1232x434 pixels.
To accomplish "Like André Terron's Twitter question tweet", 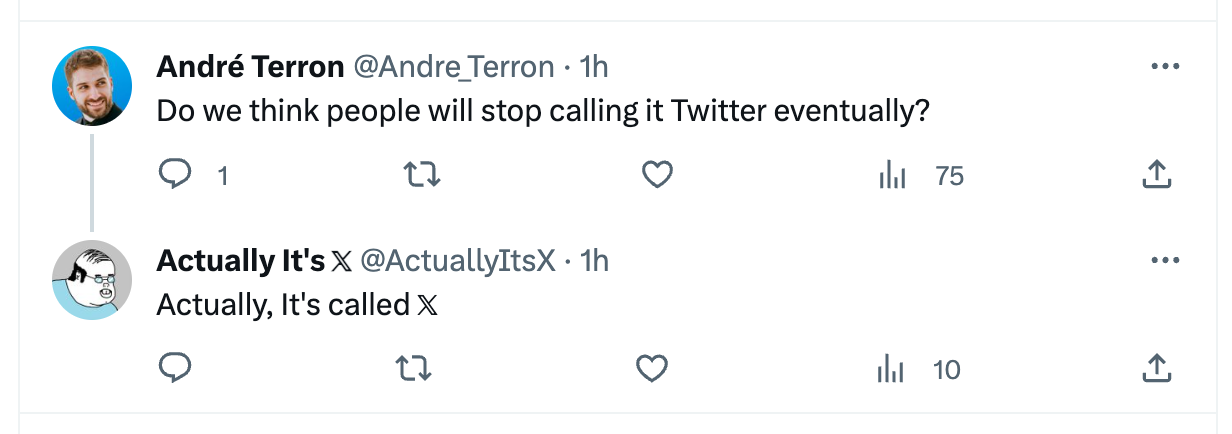I will point(656,176).
